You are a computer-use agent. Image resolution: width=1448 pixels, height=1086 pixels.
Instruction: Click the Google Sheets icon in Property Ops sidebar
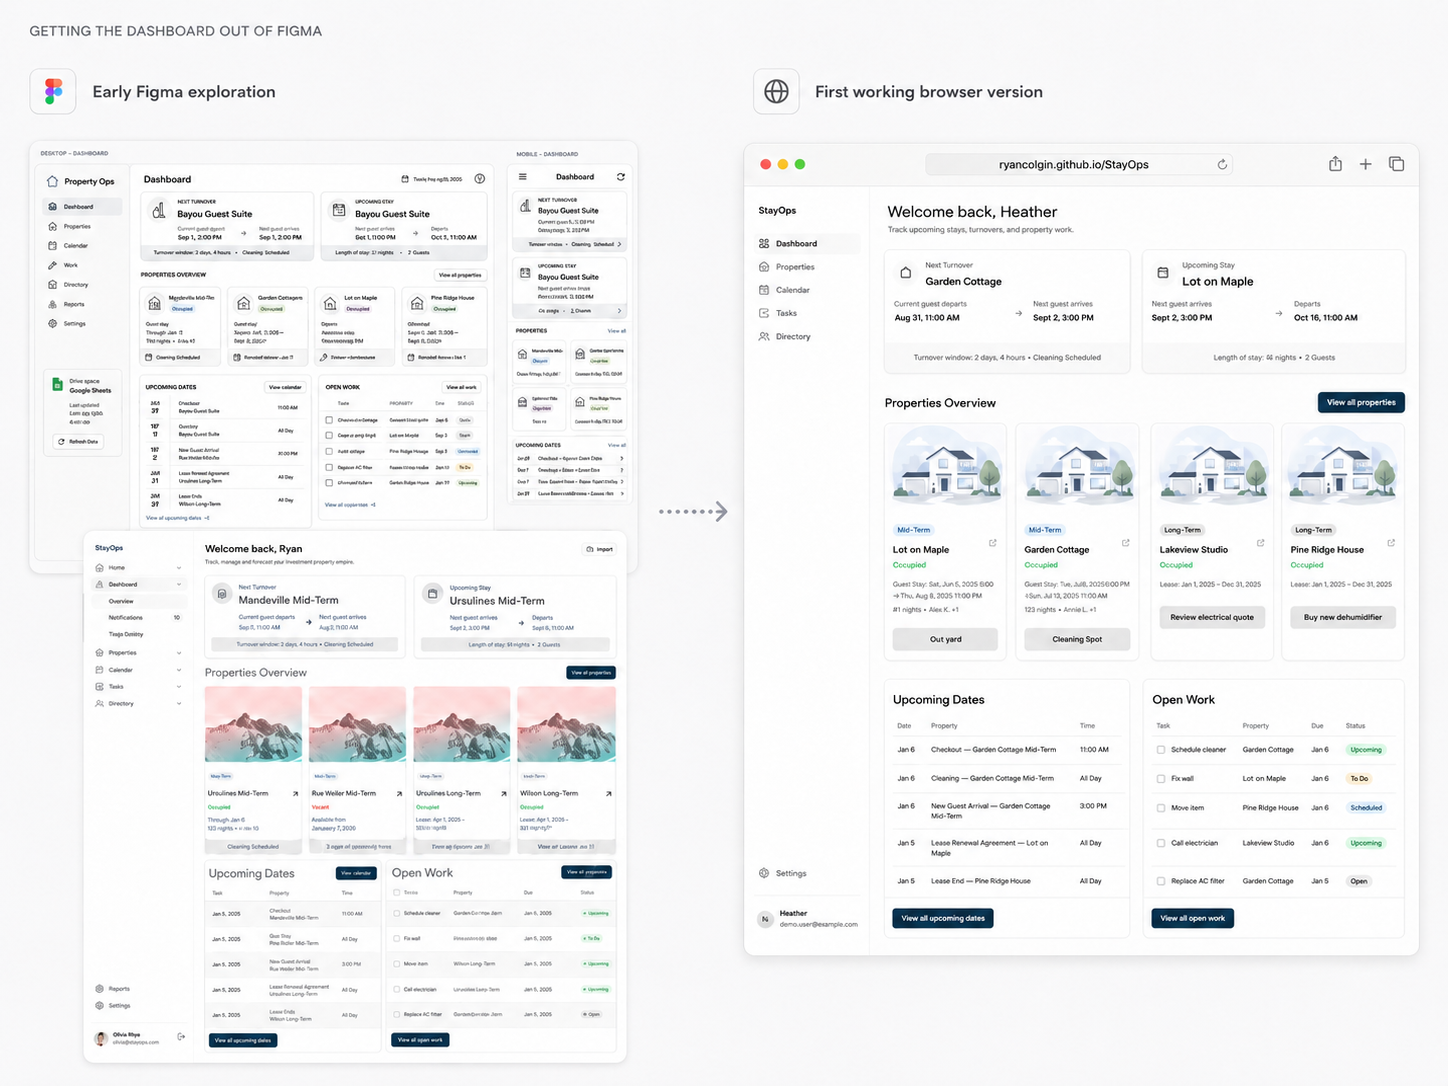click(58, 385)
